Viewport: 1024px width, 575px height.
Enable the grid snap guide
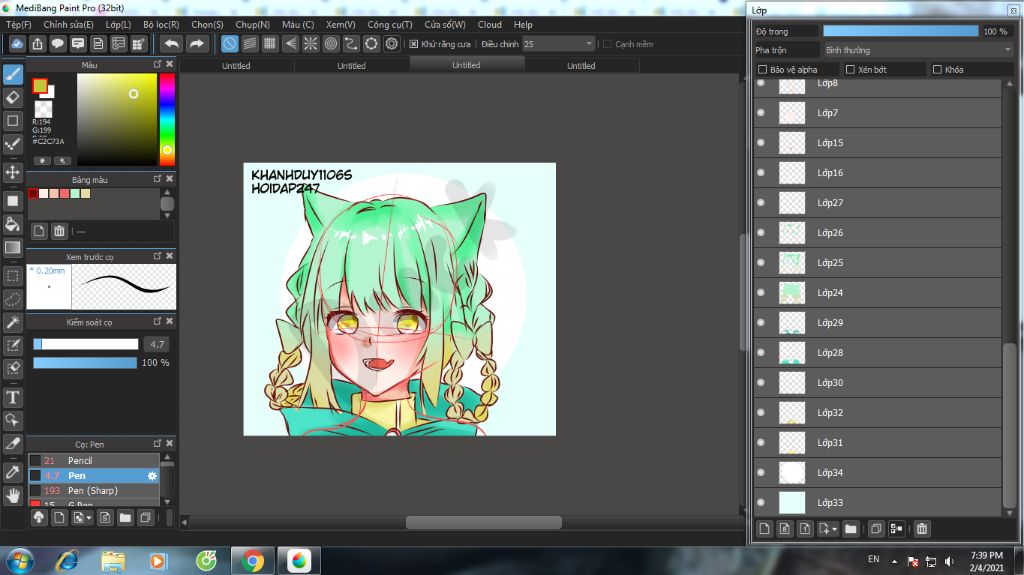(x=270, y=44)
